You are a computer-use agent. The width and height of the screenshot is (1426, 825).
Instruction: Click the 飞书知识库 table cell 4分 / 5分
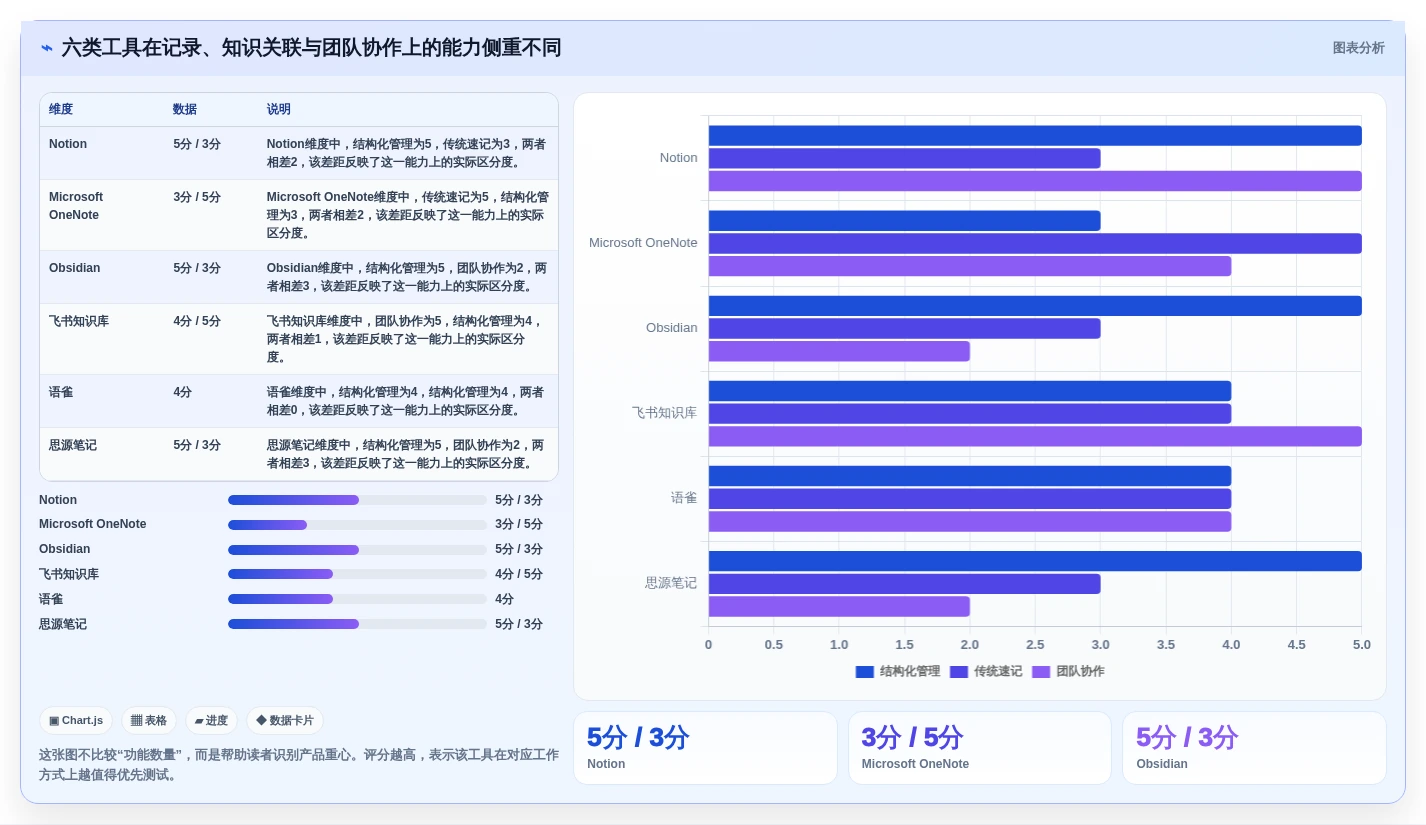click(x=197, y=321)
